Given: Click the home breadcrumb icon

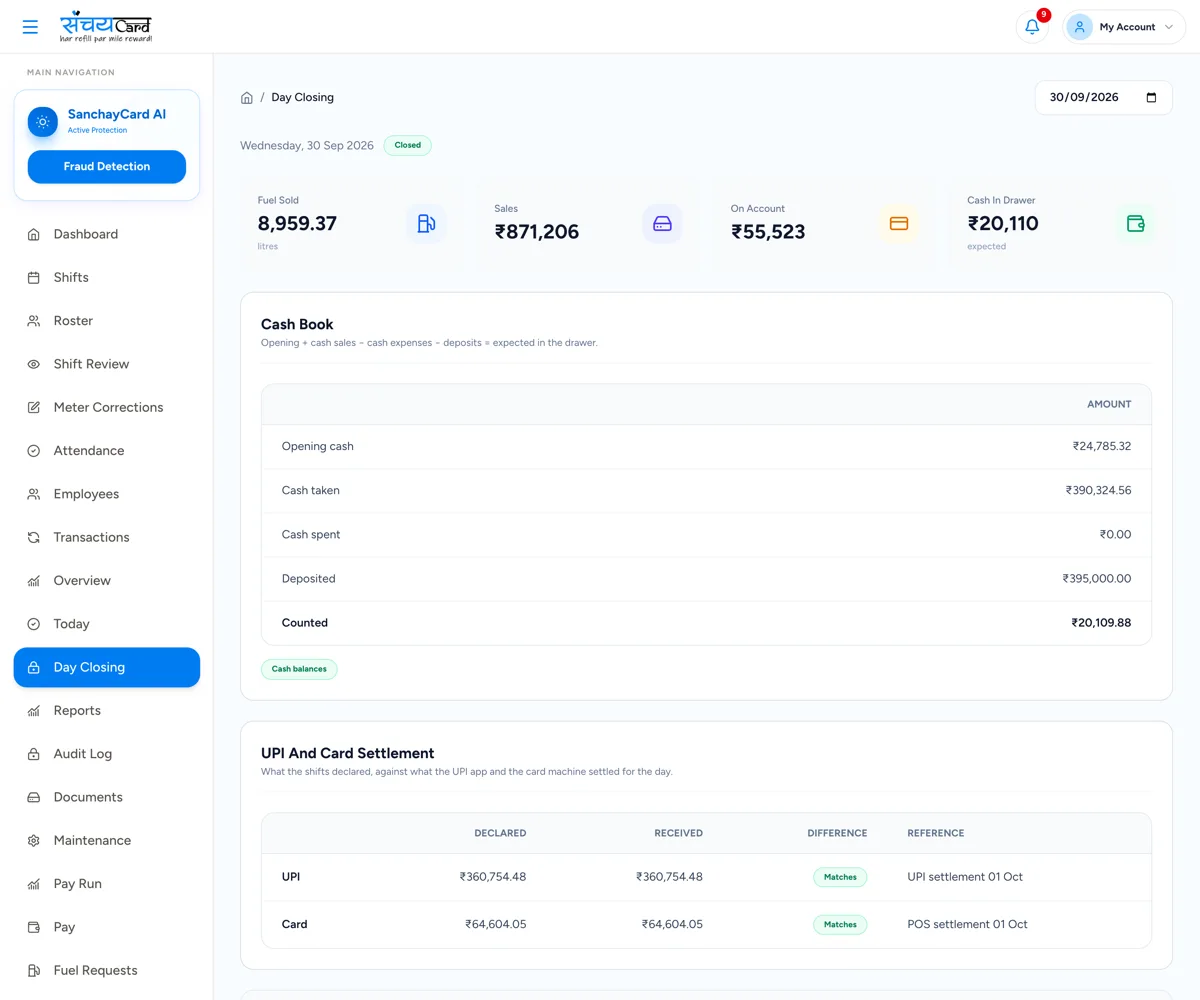Looking at the screenshot, I should 247,98.
